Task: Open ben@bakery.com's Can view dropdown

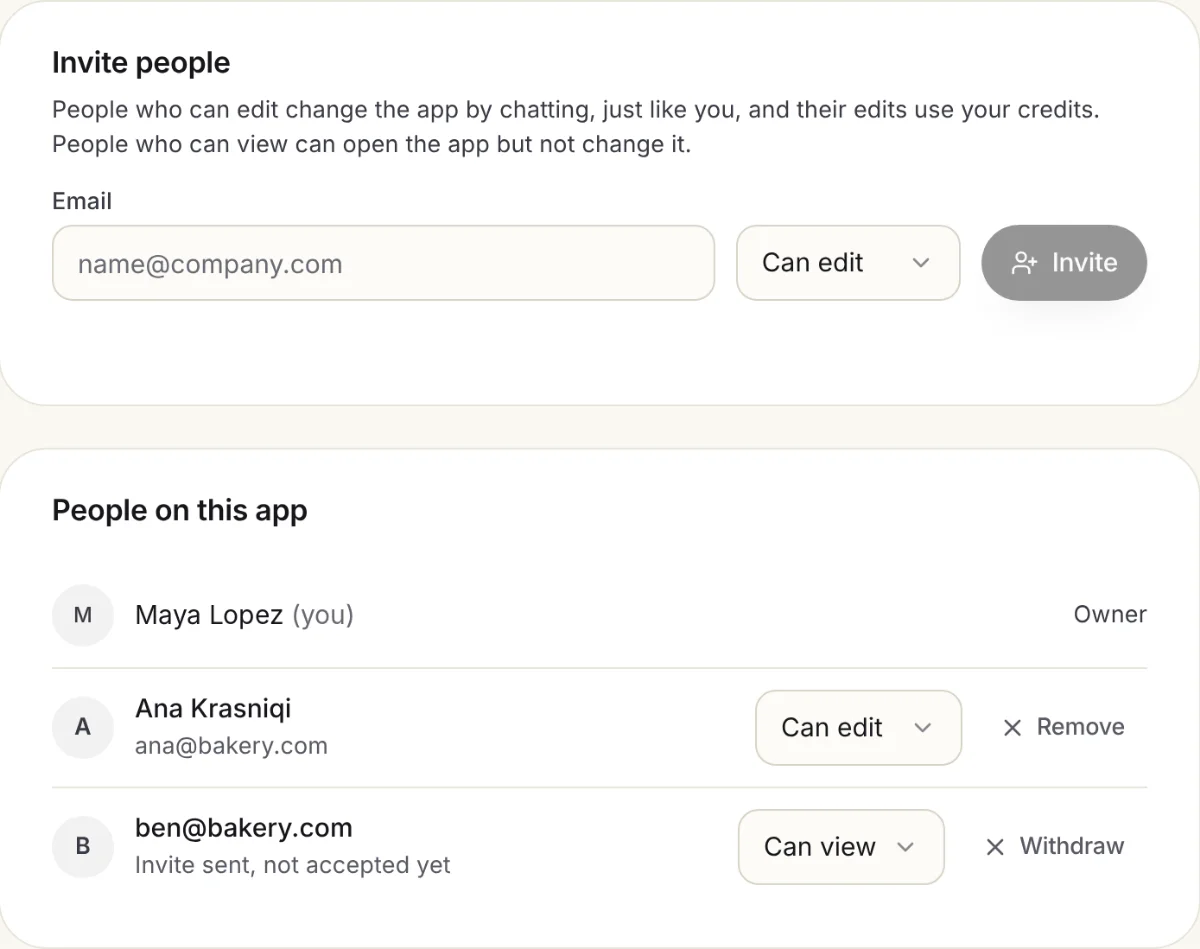Action: (x=841, y=847)
